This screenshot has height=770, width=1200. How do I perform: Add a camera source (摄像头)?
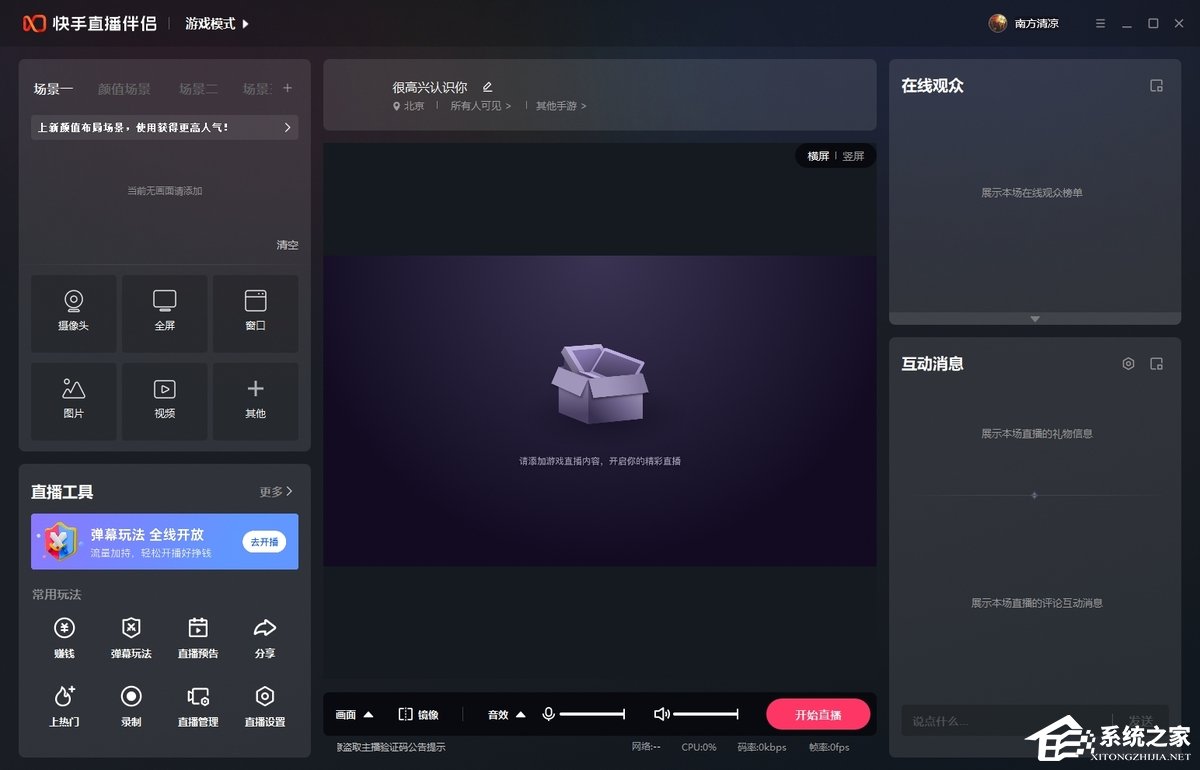pyautogui.click(x=74, y=313)
